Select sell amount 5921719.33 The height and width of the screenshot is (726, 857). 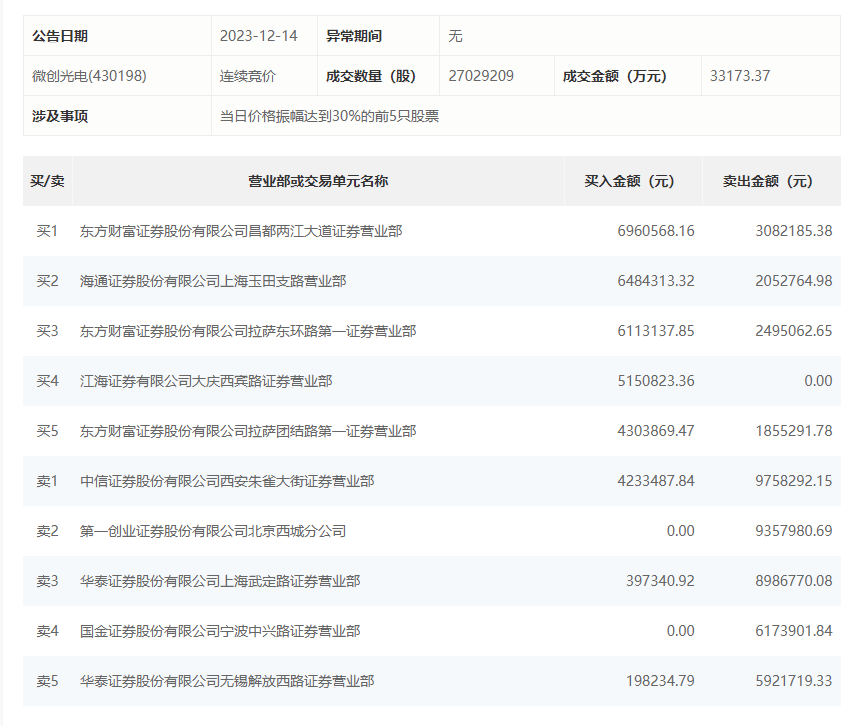click(x=794, y=681)
